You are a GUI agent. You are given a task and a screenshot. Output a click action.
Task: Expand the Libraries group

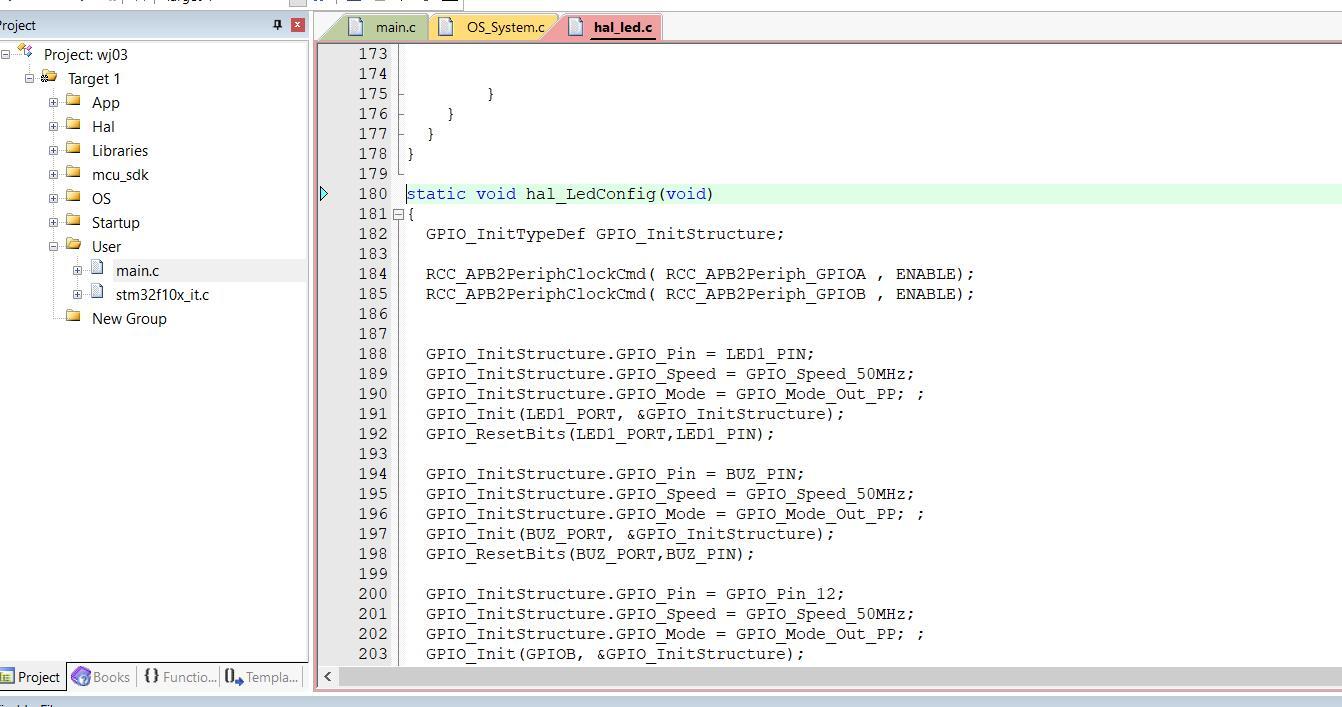[54, 150]
